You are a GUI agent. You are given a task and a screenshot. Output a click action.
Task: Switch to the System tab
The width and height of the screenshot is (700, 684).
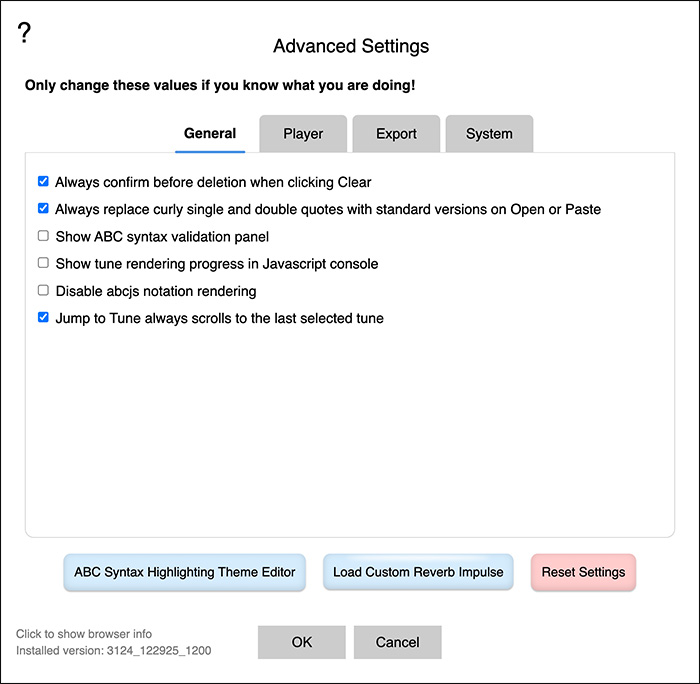point(489,134)
